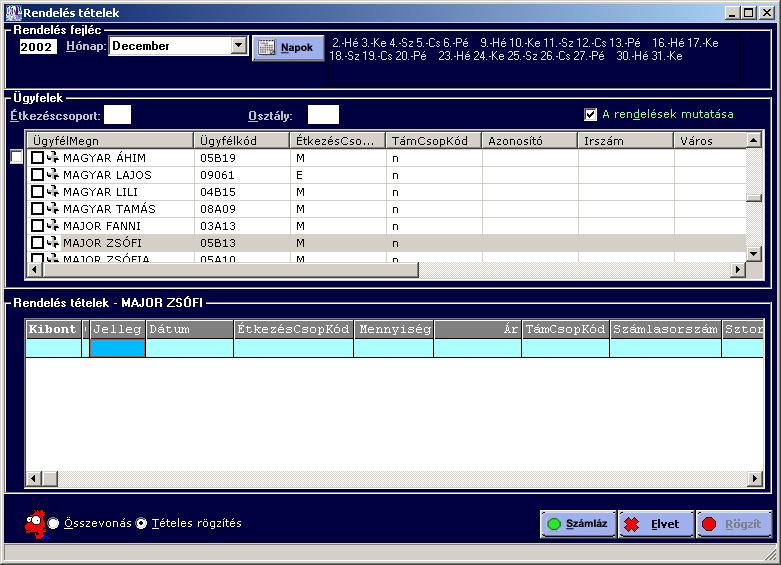Click the tree icon beside MAGYAR ÁHIM
The height and width of the screenshot is (565, 781).
point(52,158)
